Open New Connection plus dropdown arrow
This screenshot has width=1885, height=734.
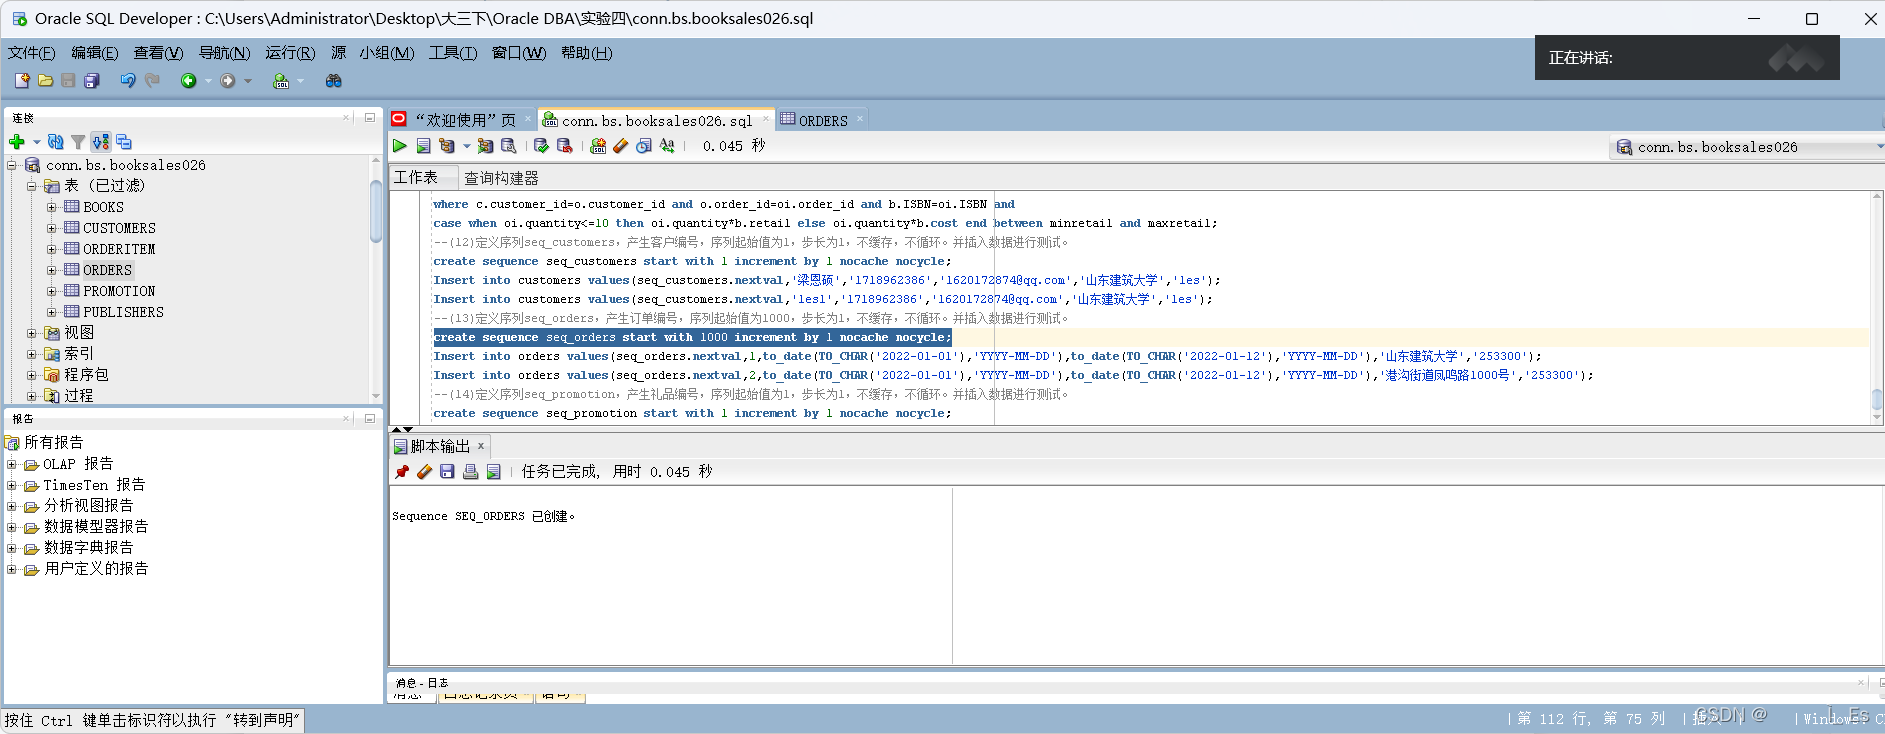point(36,142)
